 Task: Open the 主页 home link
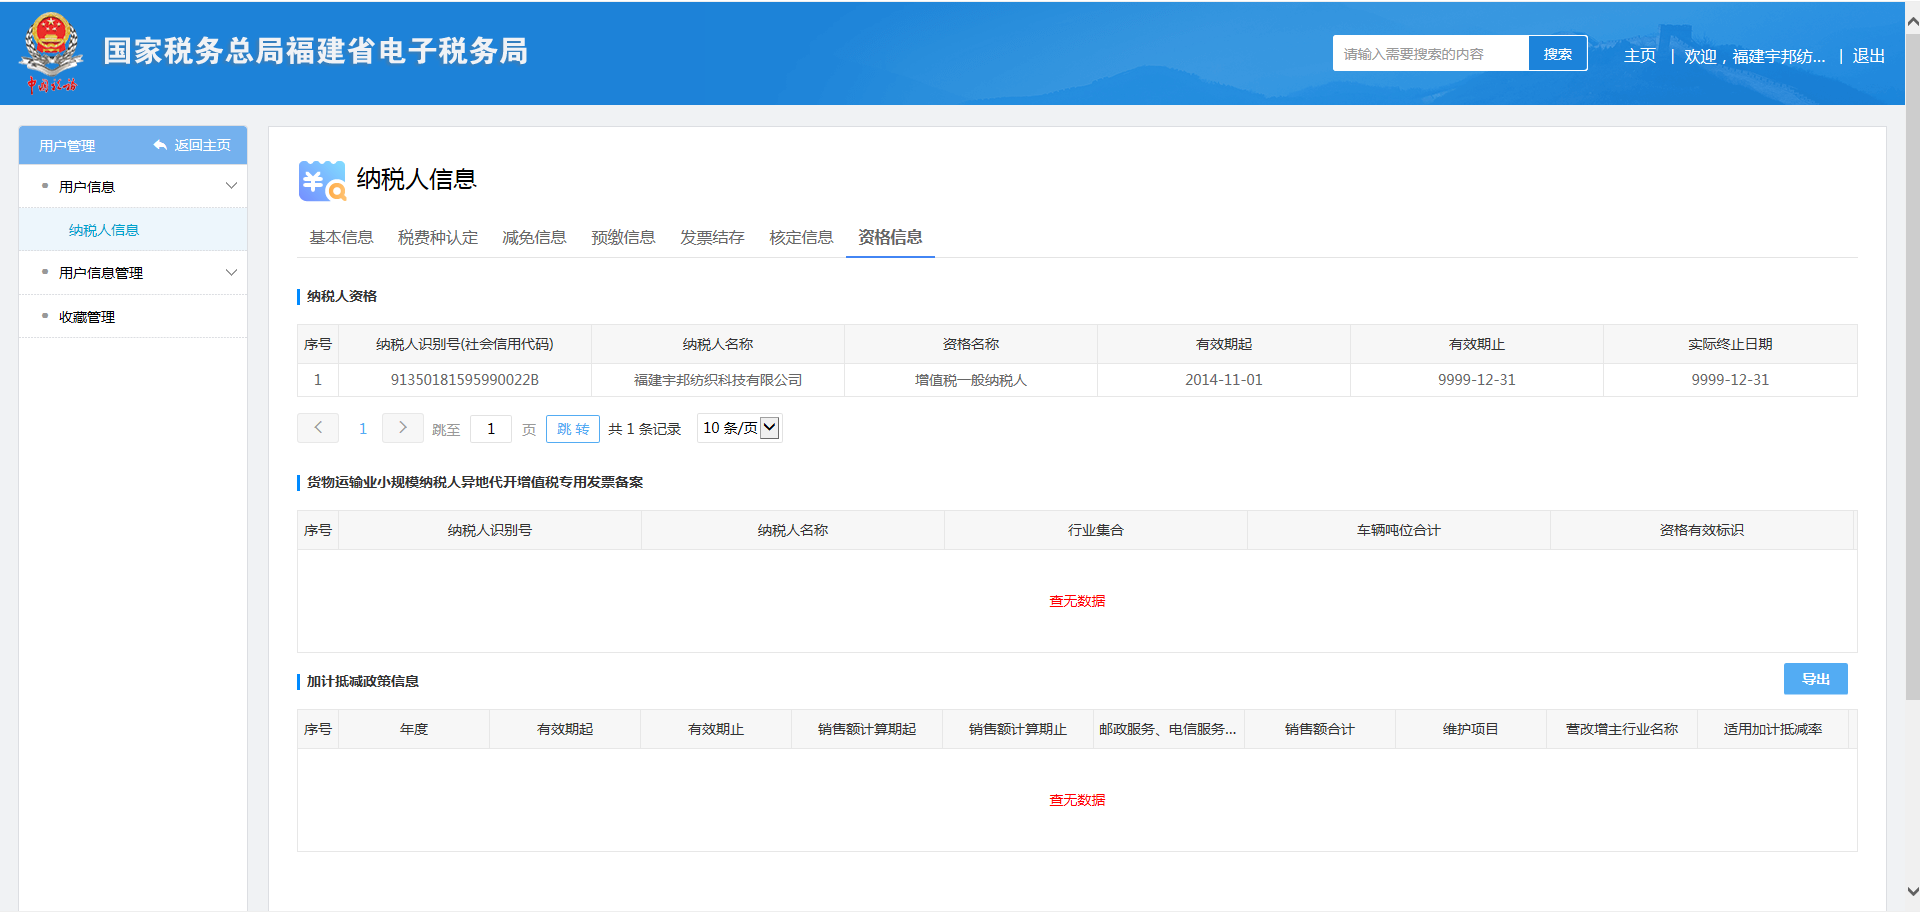(x=1639, y=56)
